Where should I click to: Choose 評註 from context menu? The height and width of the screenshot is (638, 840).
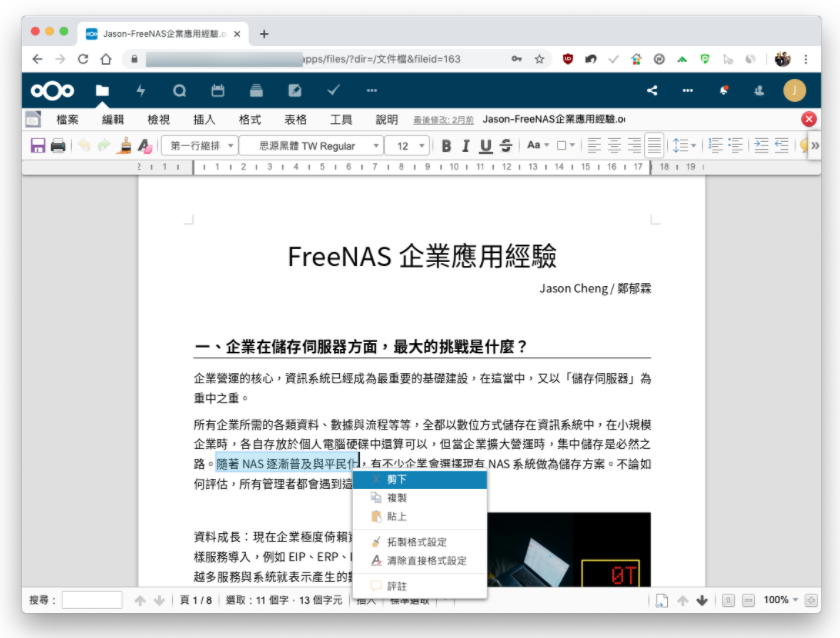(x=420, y=586)
